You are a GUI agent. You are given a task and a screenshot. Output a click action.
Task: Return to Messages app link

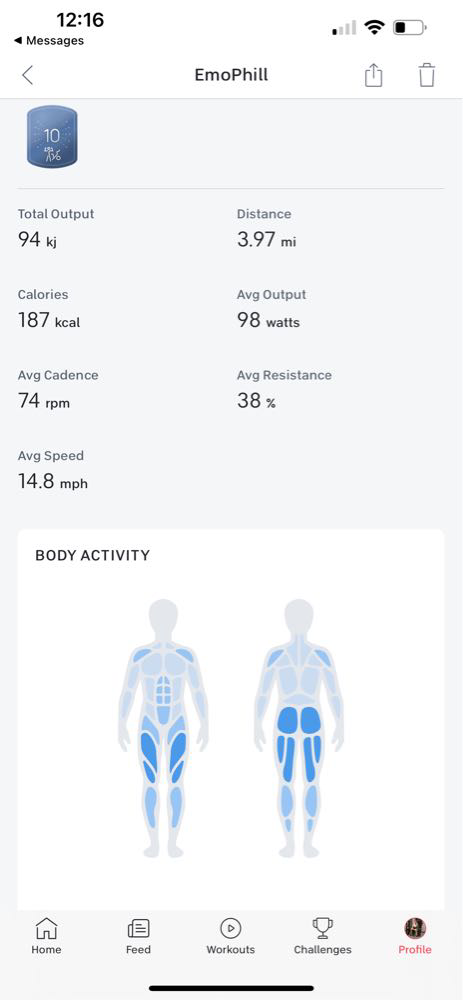pos(48,41)
